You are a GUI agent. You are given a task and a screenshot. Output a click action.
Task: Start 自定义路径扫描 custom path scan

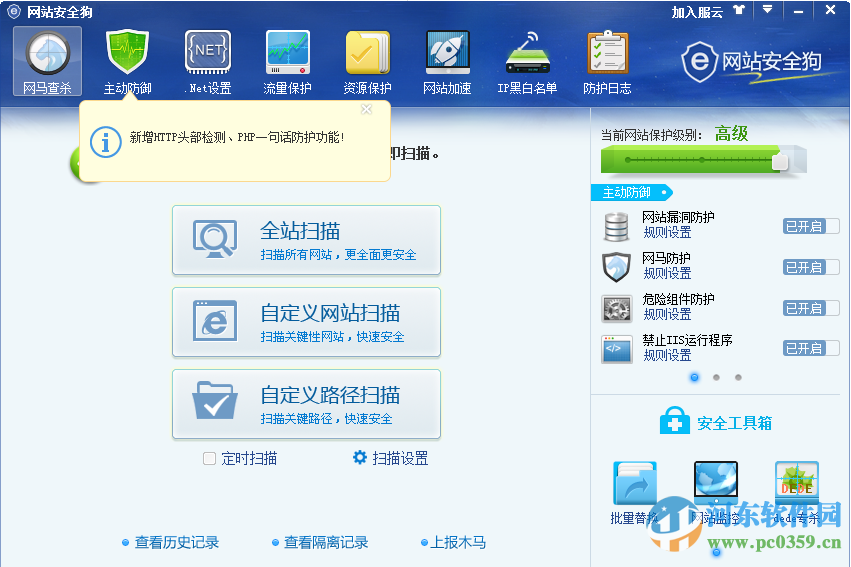[306, 404]
